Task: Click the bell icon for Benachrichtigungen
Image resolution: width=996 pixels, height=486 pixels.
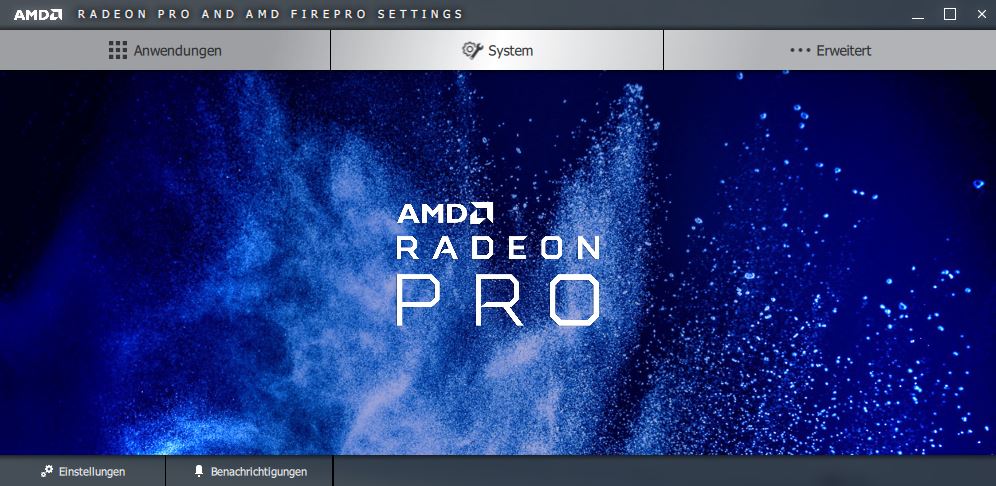Action: (199, 471)
